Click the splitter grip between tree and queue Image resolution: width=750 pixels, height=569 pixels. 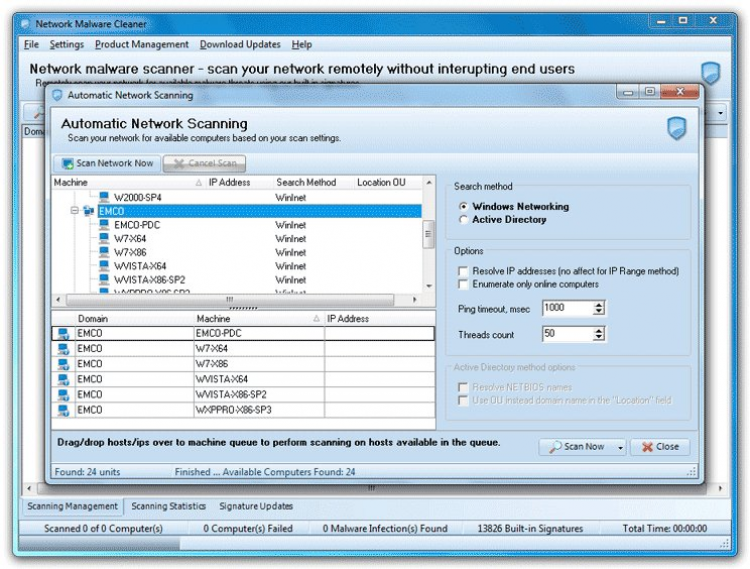pos(243,308)
